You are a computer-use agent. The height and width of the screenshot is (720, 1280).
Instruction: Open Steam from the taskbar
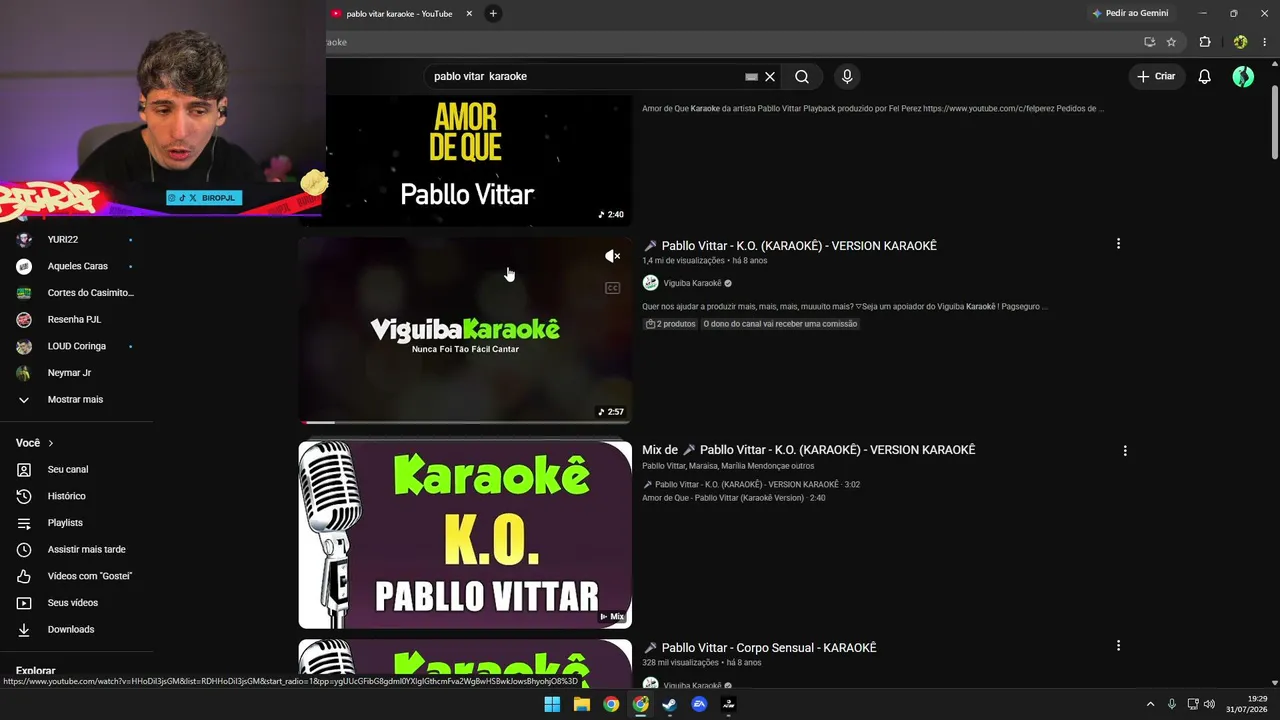[669, 704]
